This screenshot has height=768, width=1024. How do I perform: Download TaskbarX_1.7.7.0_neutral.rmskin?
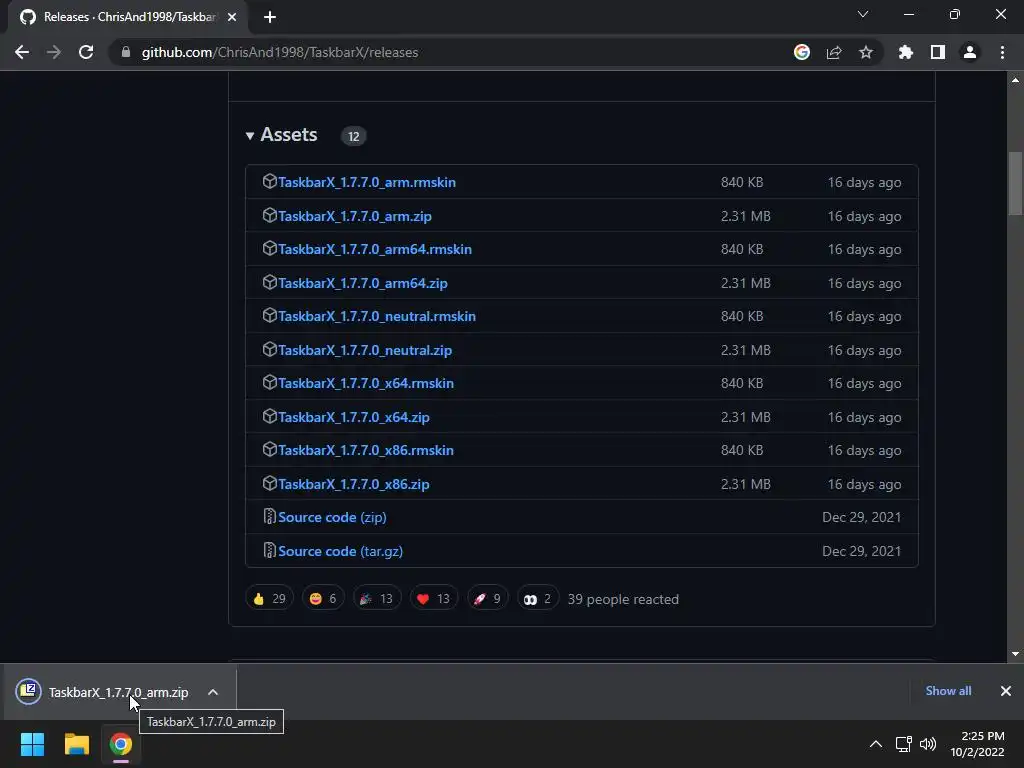pos(377,316)
